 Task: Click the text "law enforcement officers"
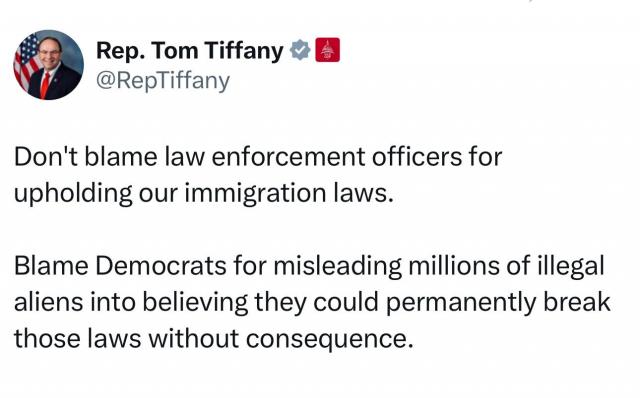(313, 157)
